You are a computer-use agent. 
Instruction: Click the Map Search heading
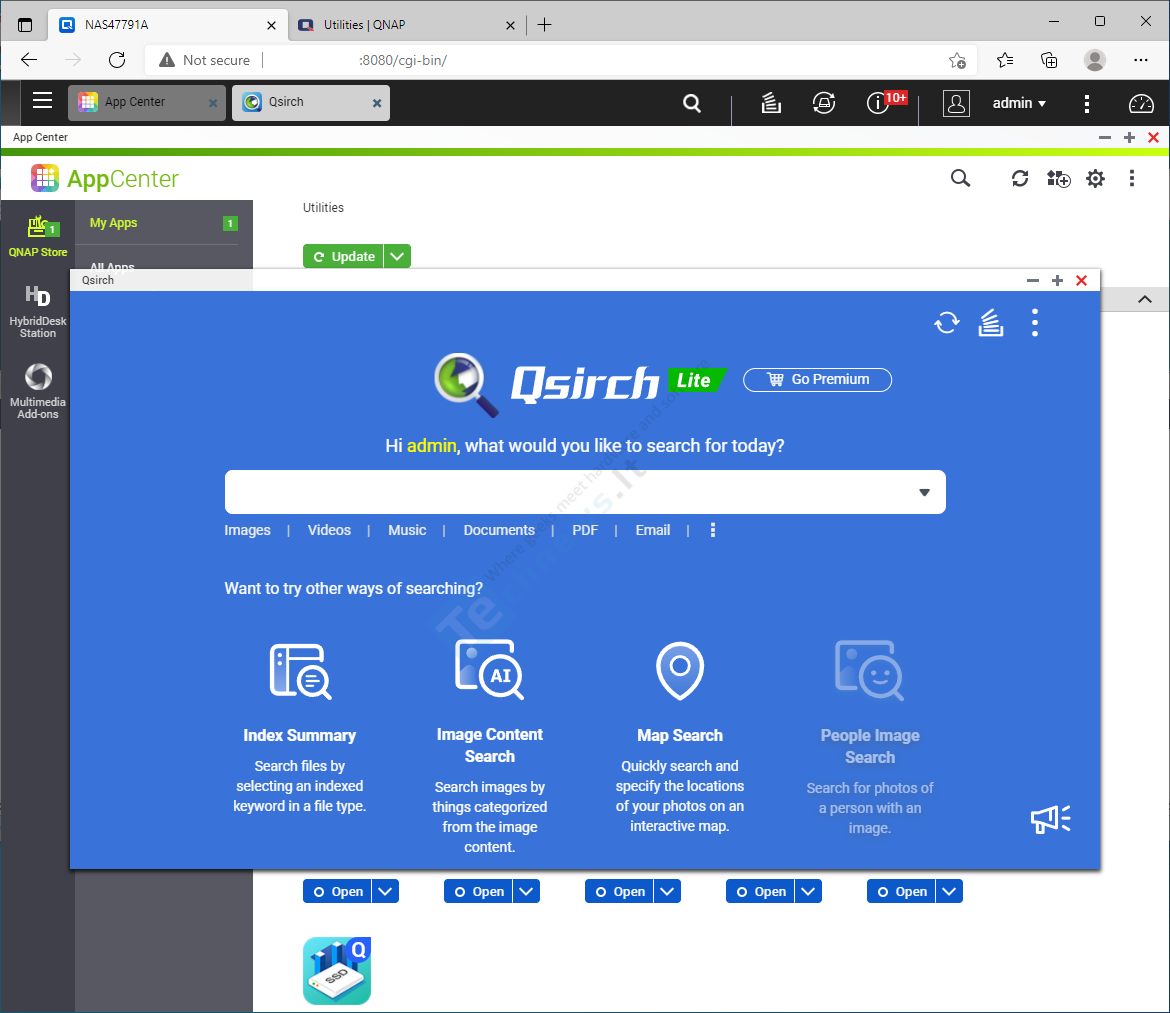click(x=680, y=736)
